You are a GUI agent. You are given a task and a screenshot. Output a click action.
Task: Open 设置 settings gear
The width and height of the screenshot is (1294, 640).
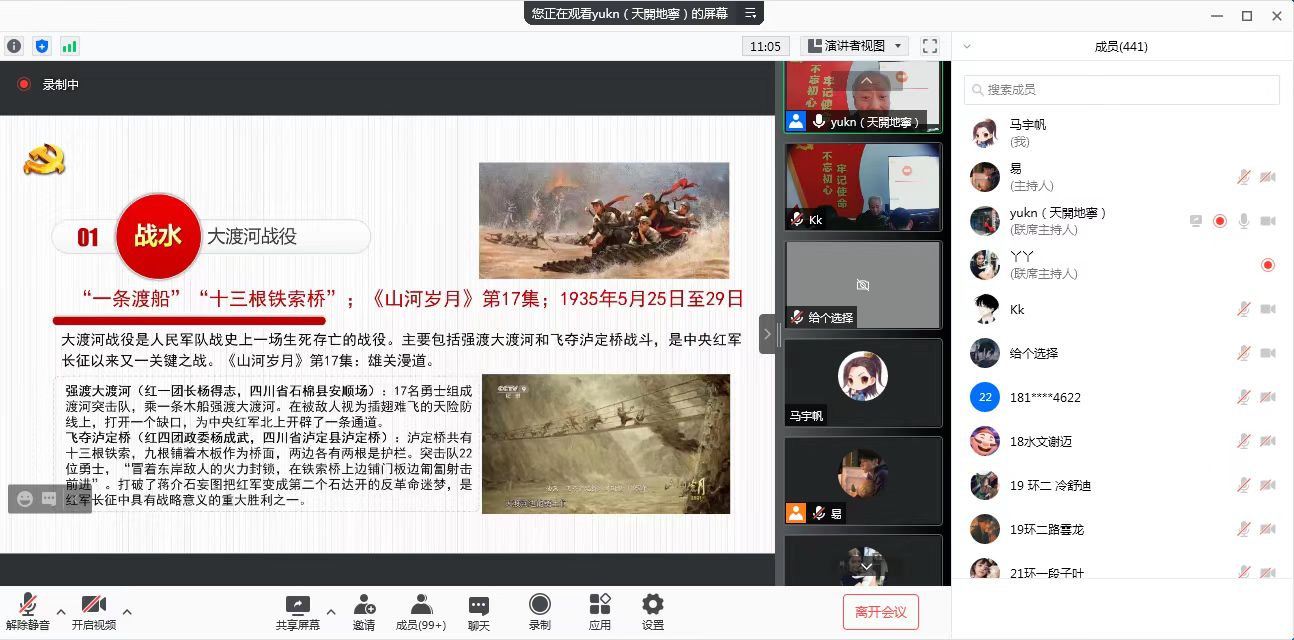[653, 611]
